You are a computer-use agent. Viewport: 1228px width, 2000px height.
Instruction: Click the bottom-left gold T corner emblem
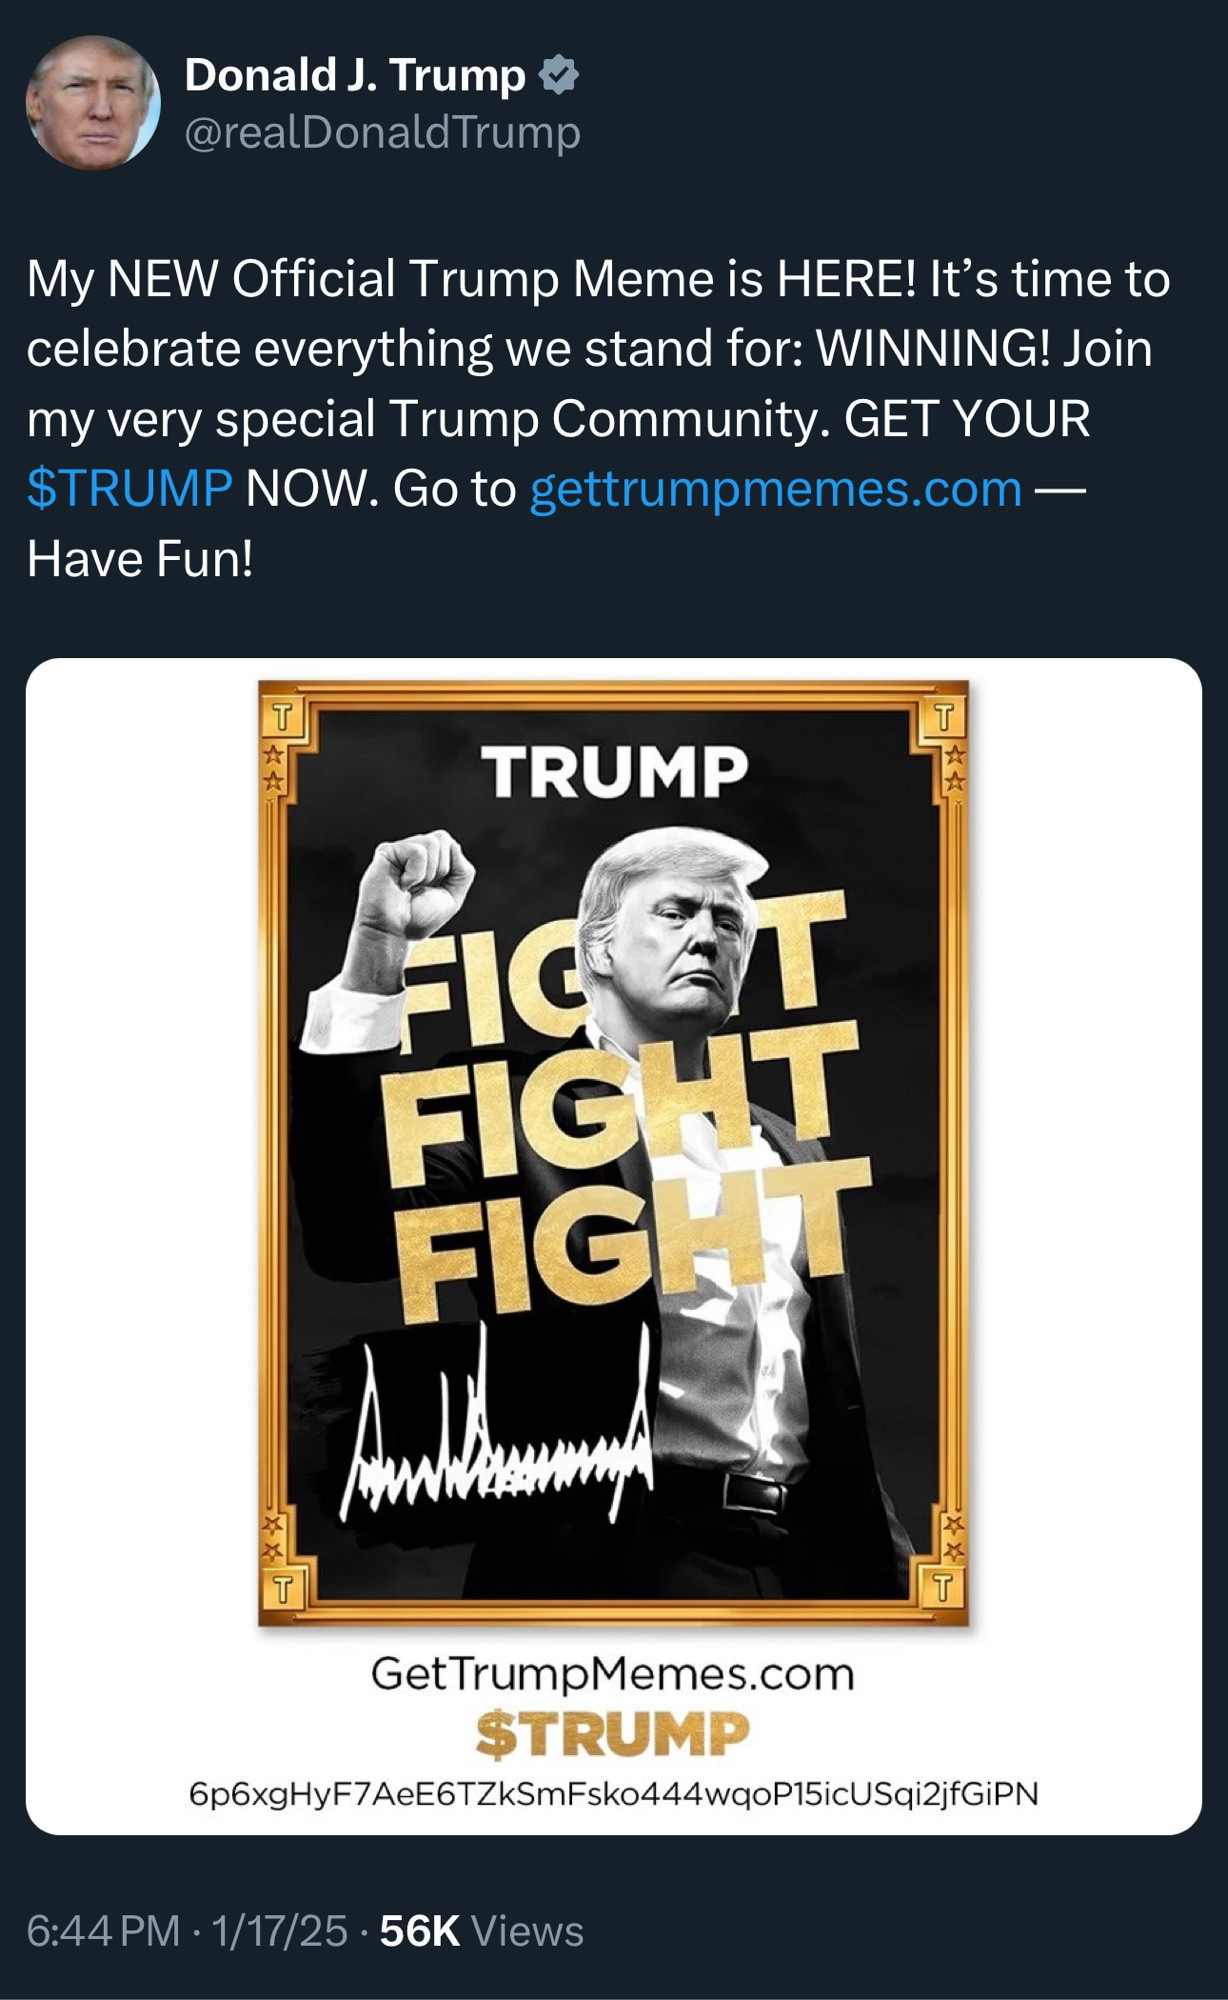tap(283, 1588)
